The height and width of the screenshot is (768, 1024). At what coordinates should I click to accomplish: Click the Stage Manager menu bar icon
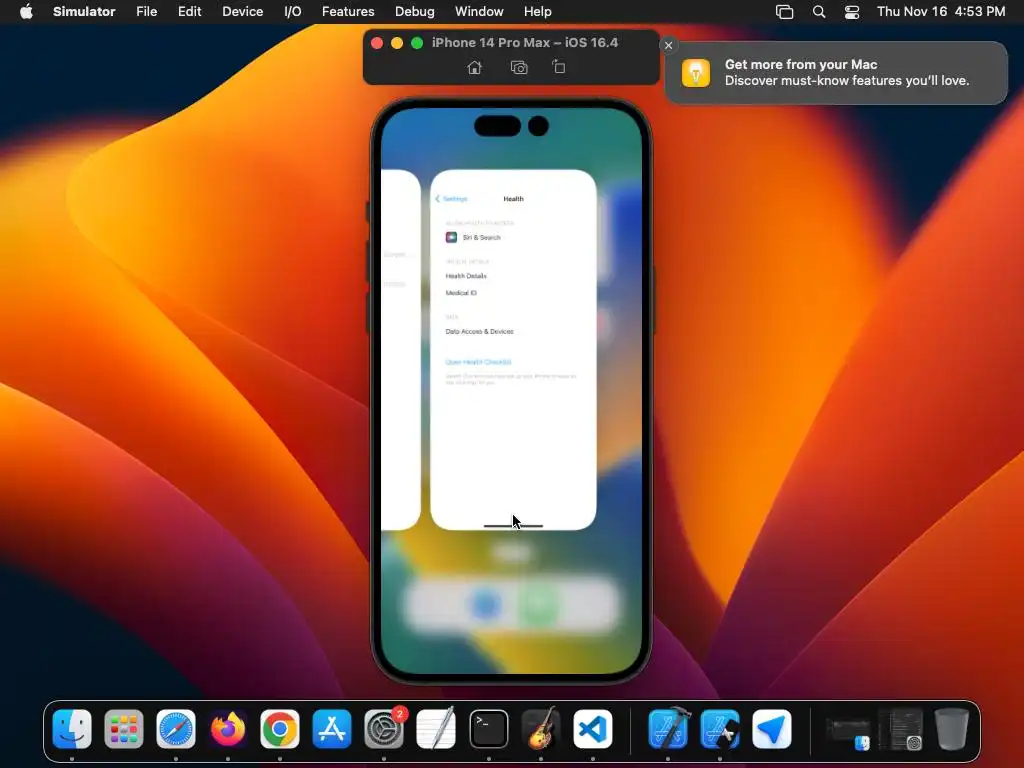point(784,12)
